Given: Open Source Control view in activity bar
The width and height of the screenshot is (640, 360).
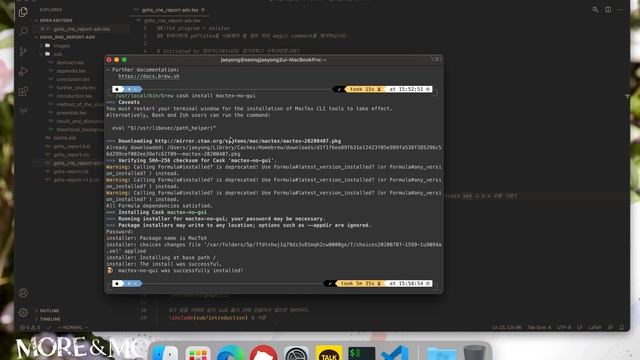Looking at the screenshot, I should click(x=23, y=51).
